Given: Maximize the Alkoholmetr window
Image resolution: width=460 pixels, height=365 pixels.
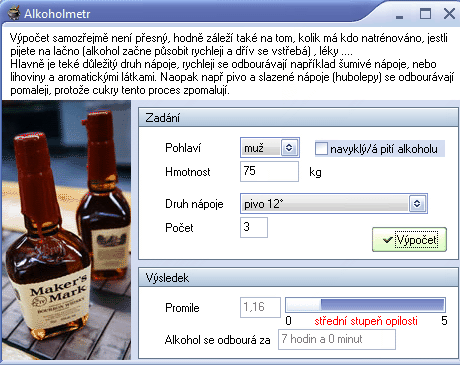Looking at the screenshot, I should 425,14.
